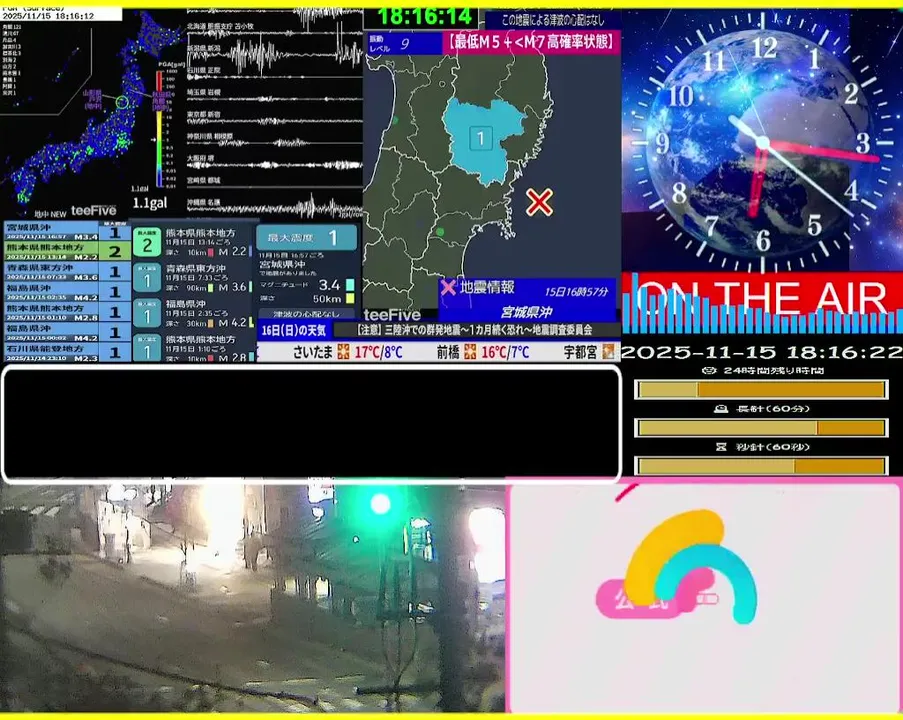This screenshot has height=720, width=903.
Task: Click the M 3.6 value on 青森県東方沖 card
Action: 233,287
